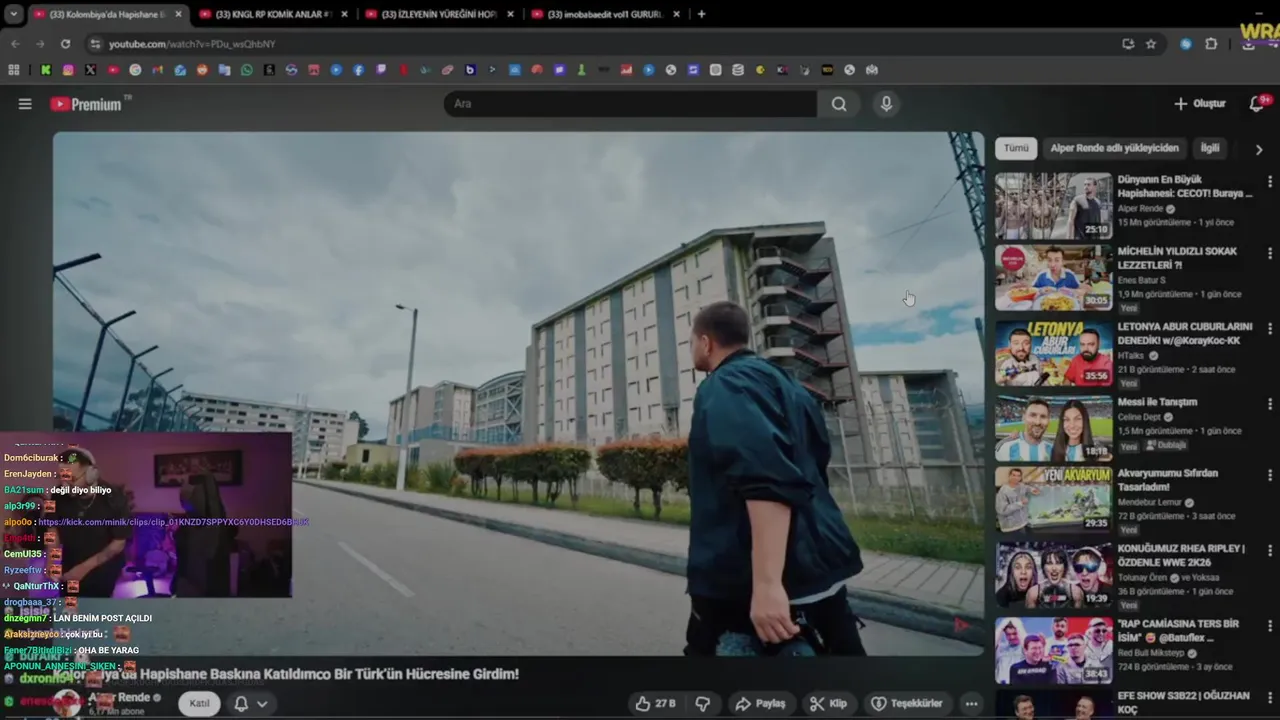Screen dimensions: 1280x720
Task: Bookmark this page with the star icon
Action: click(1151, 44)
